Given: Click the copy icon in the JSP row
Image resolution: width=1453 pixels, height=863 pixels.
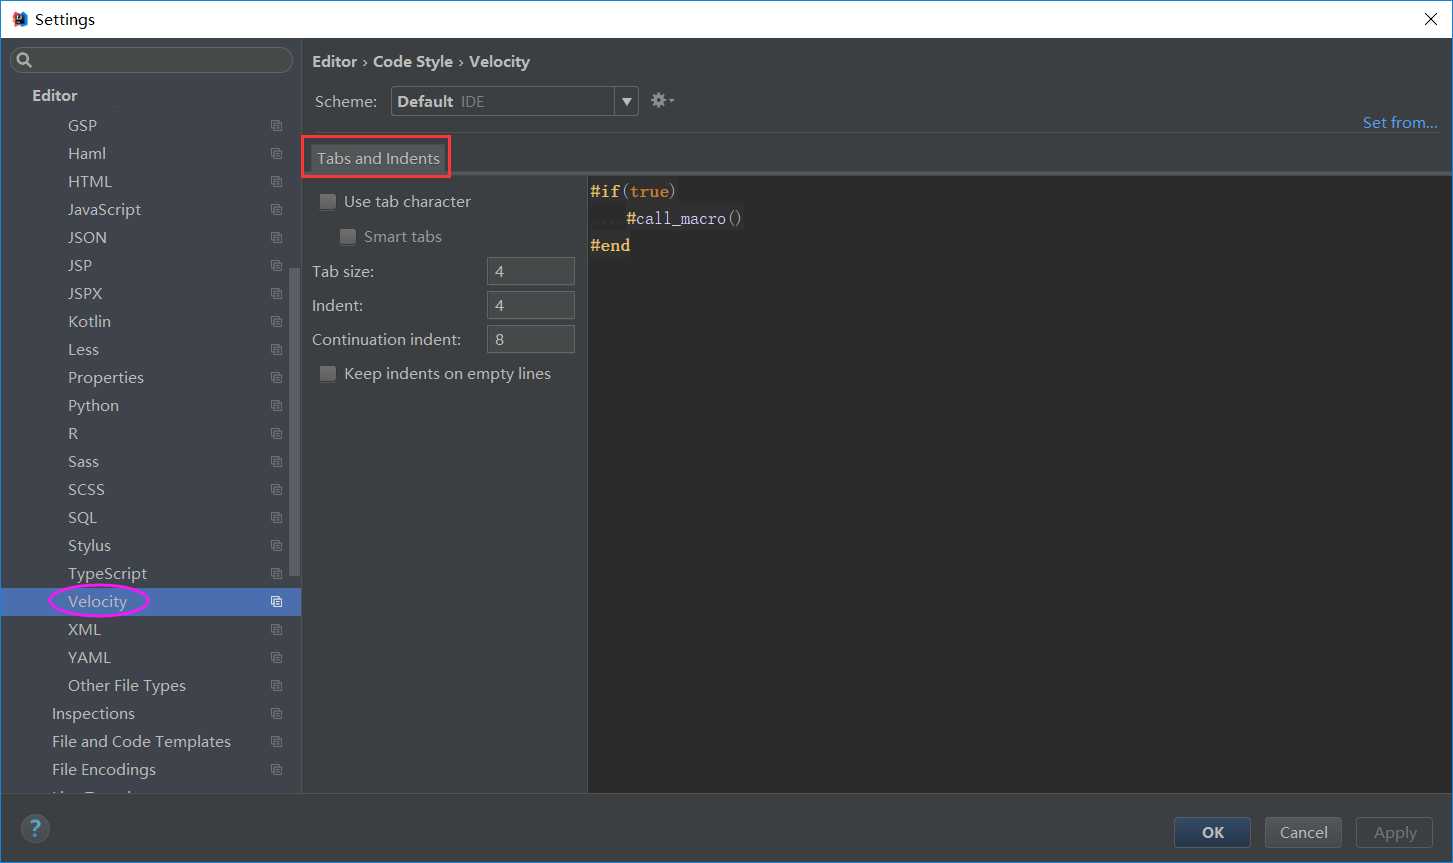Looking at the screenshot, I should (x=277, y=266).
